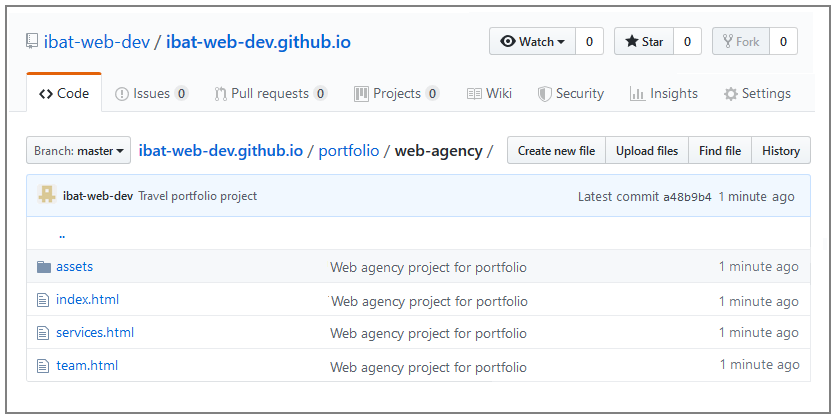This screenshot has height=418, width=840.
Task: Click the team.html file icon
Action: (x=43, y=367)
